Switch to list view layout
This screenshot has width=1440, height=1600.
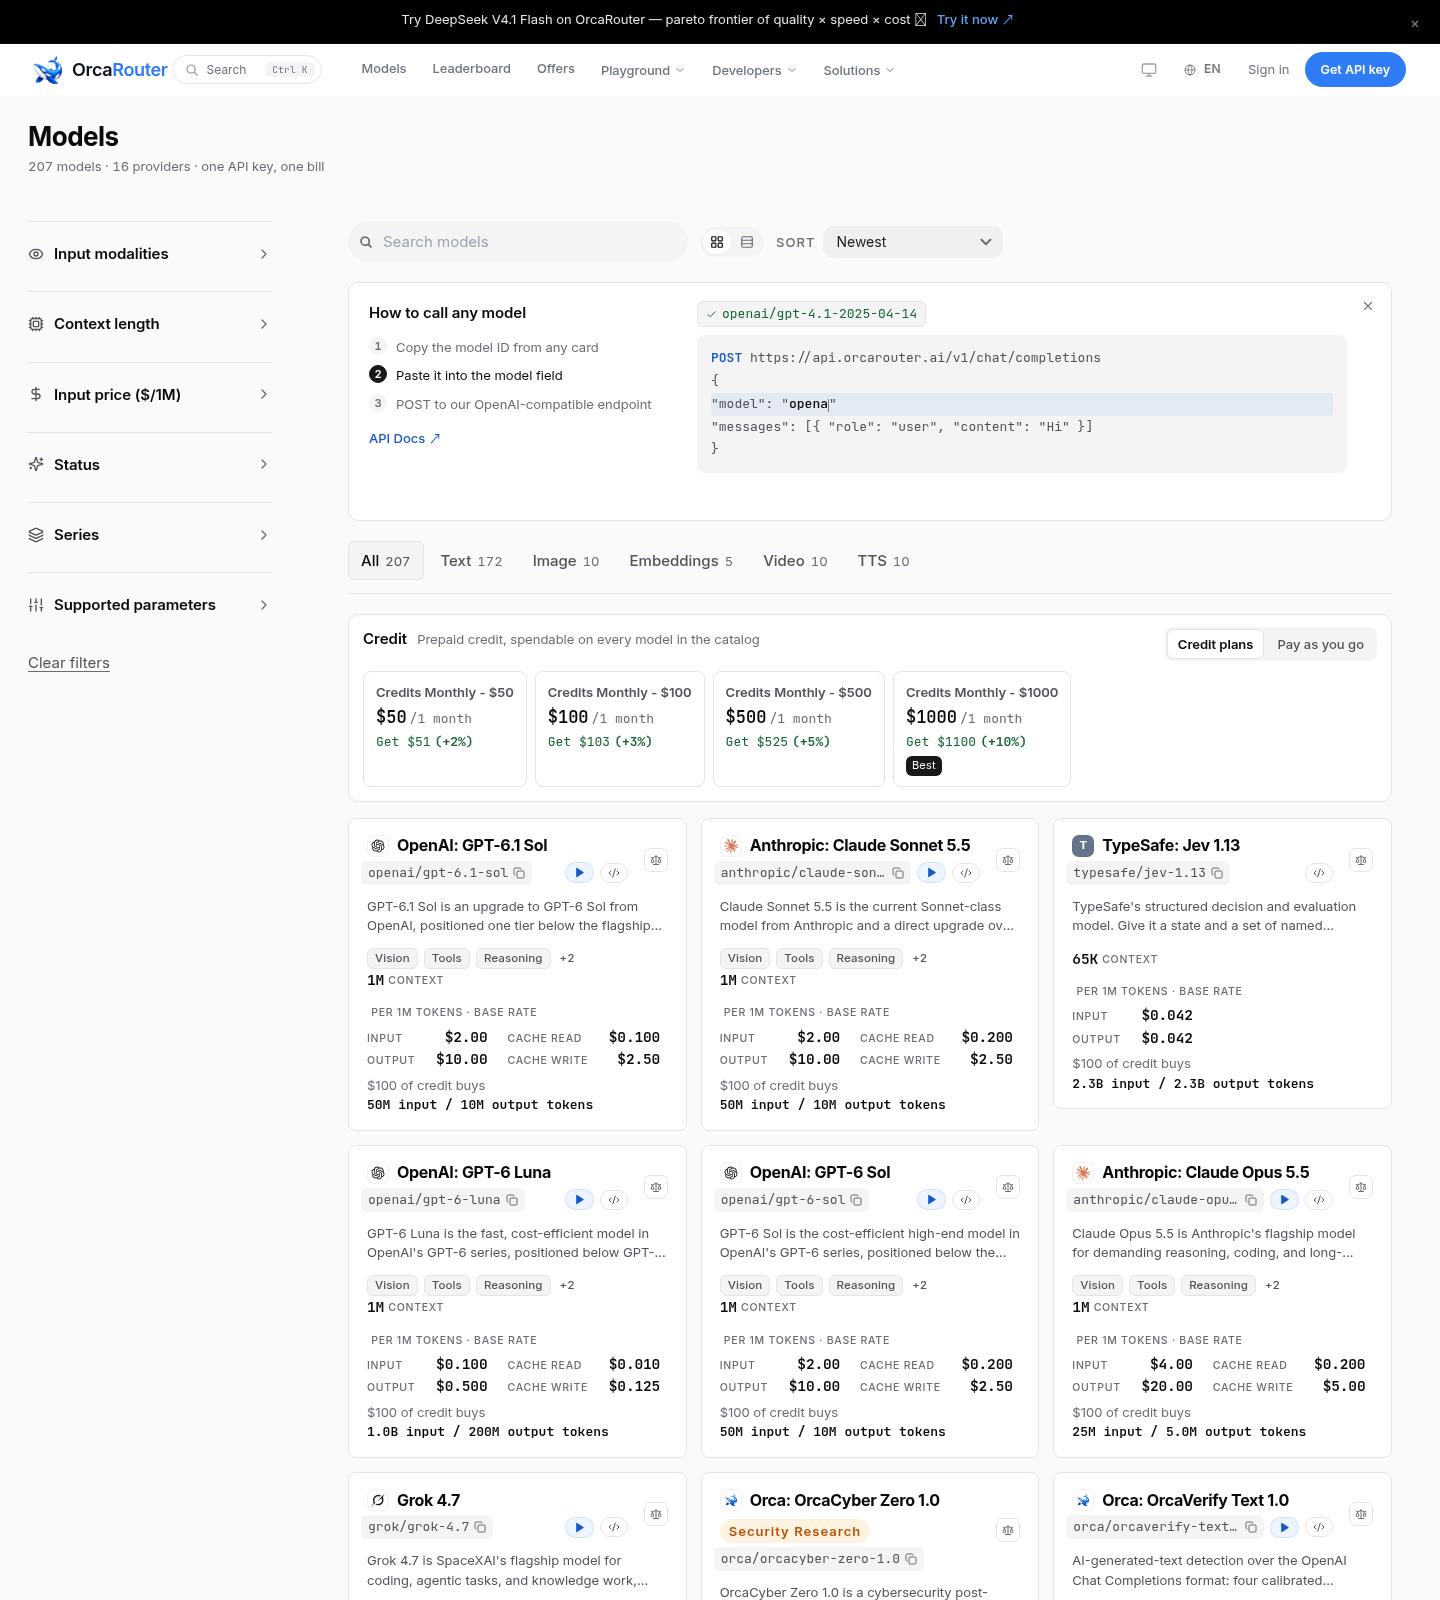click(747, 242)
